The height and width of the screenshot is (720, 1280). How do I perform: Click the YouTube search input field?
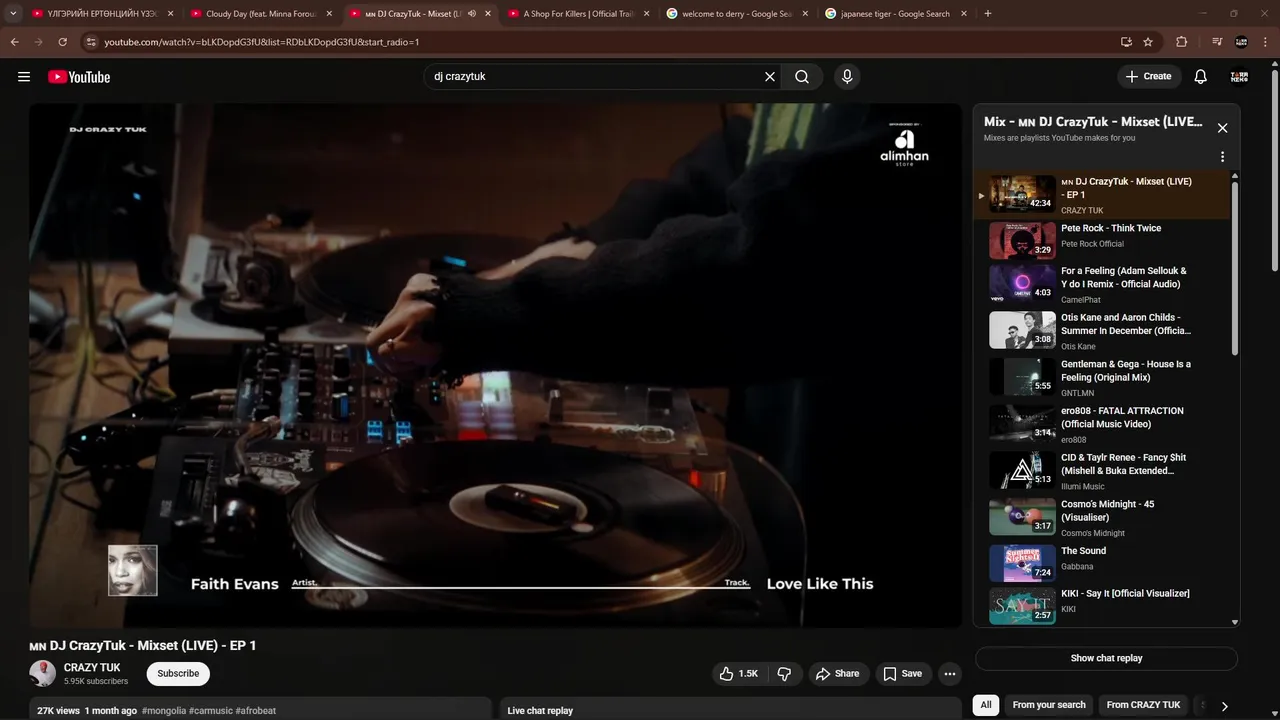pos(593,77)
